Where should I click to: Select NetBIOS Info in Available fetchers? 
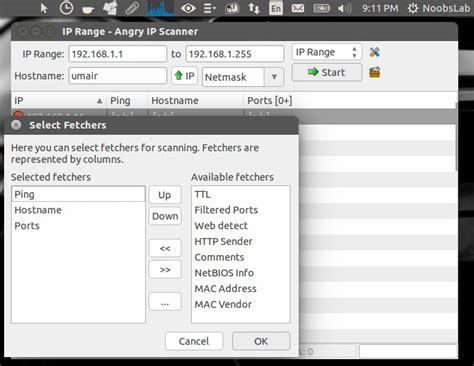(x=241, y=273)
